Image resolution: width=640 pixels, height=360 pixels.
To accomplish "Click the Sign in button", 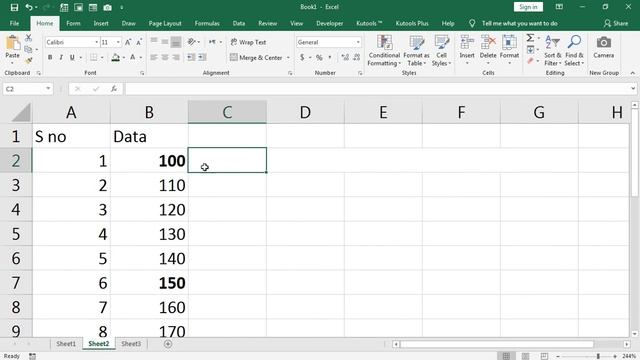I will 528,7.
